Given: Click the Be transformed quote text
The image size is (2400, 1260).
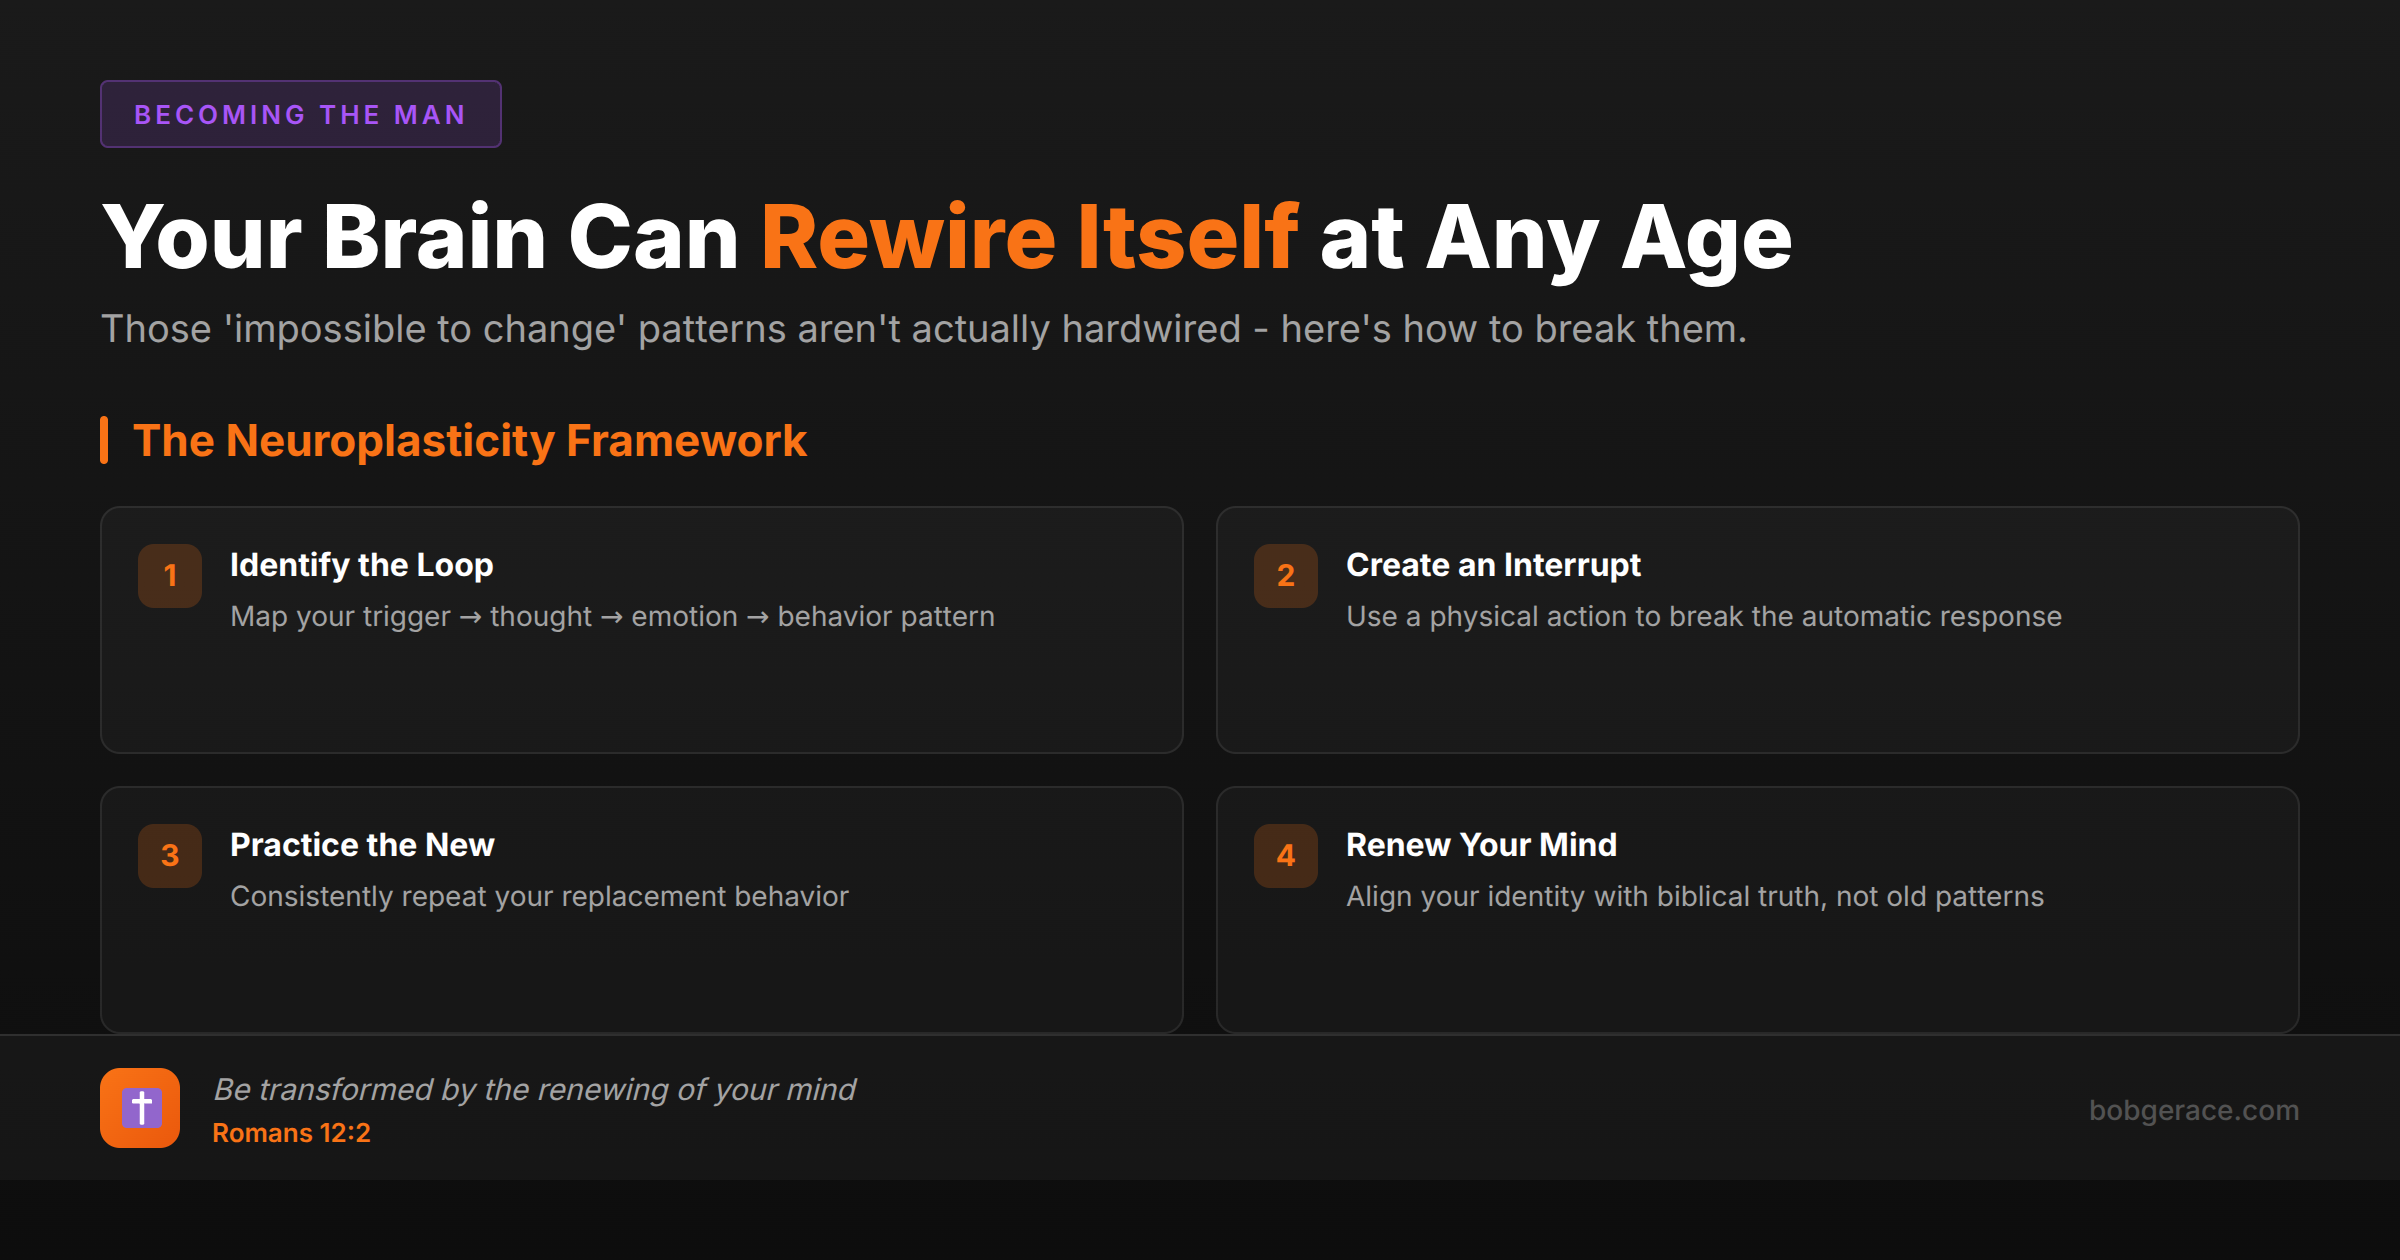Looking at the screenshot, I should pyautogui.click(x=534, y=1089).
